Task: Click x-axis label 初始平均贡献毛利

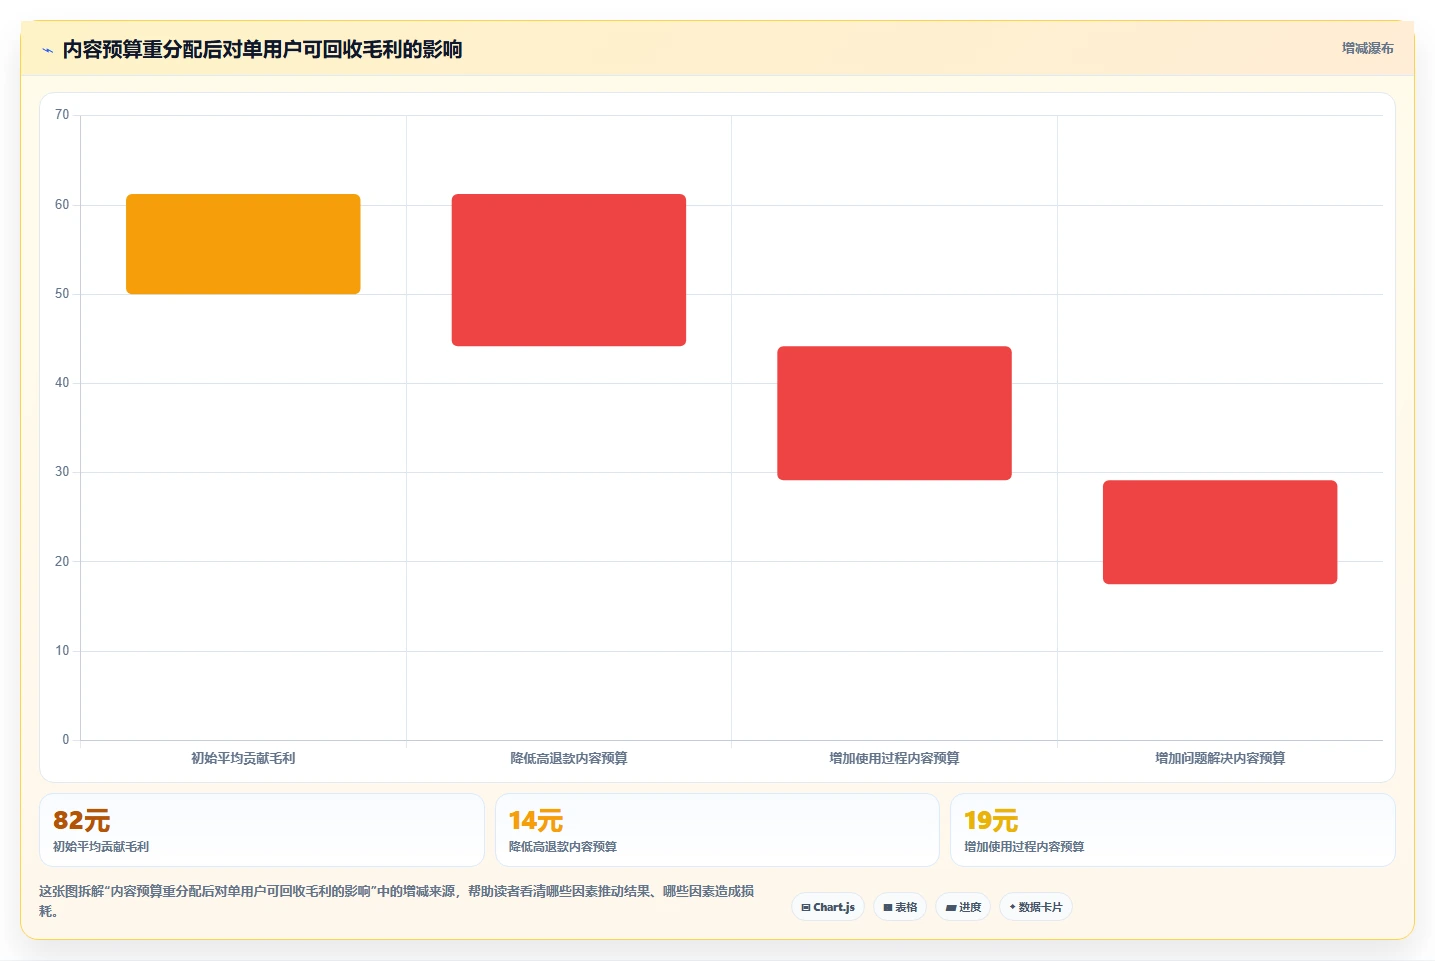Action: pos(243,758)
